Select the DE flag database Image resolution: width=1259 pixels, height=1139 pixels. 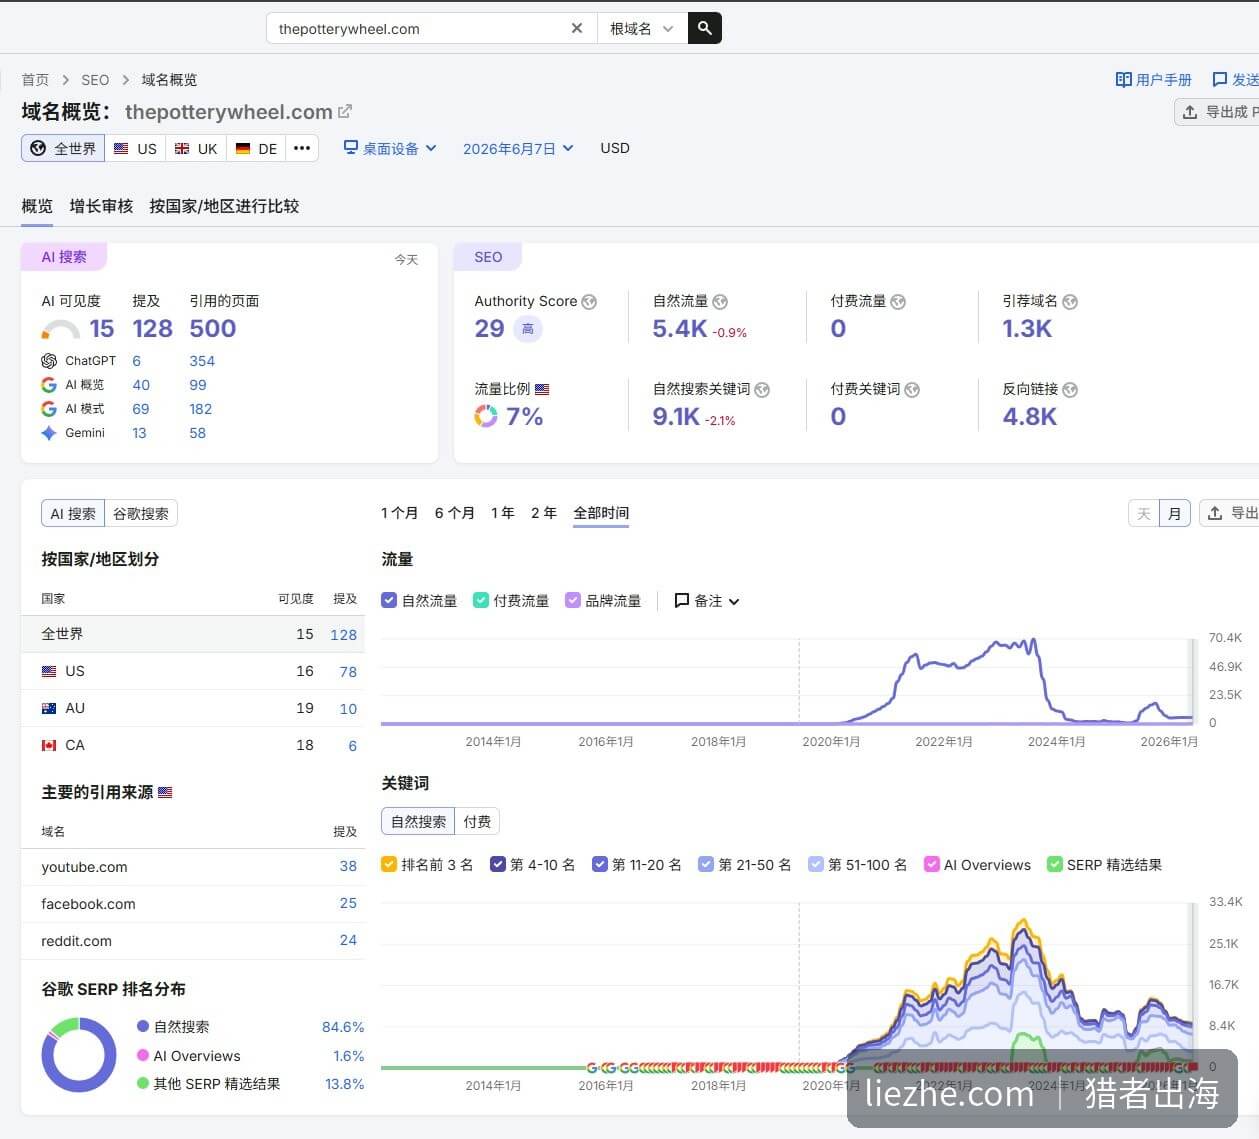256,148
